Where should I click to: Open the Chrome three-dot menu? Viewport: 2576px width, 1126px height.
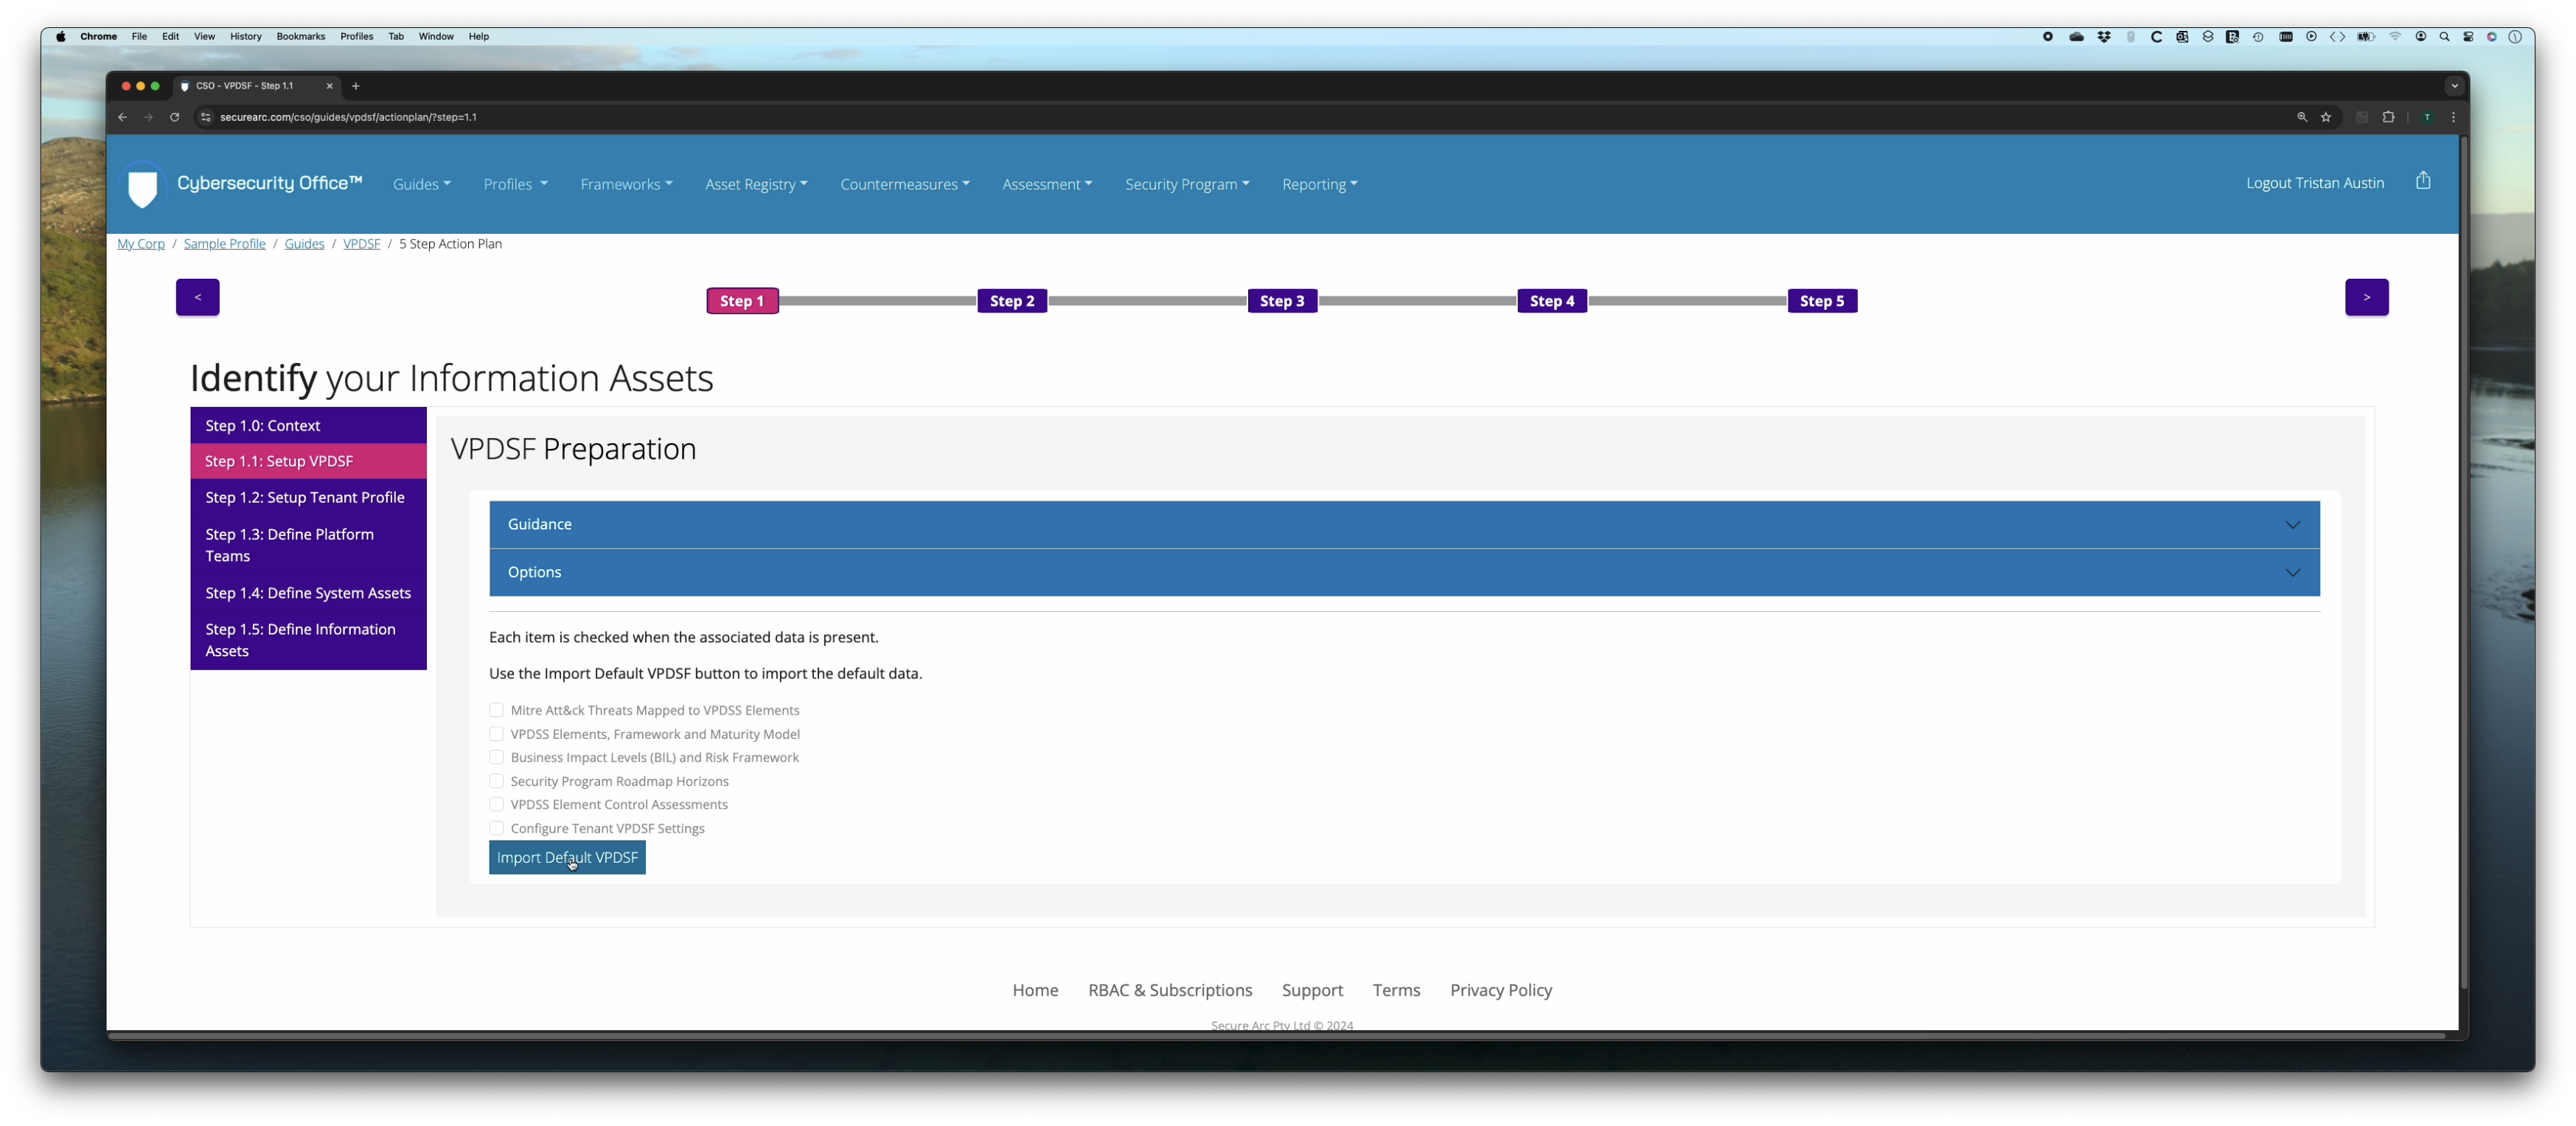coord(2453,117)
